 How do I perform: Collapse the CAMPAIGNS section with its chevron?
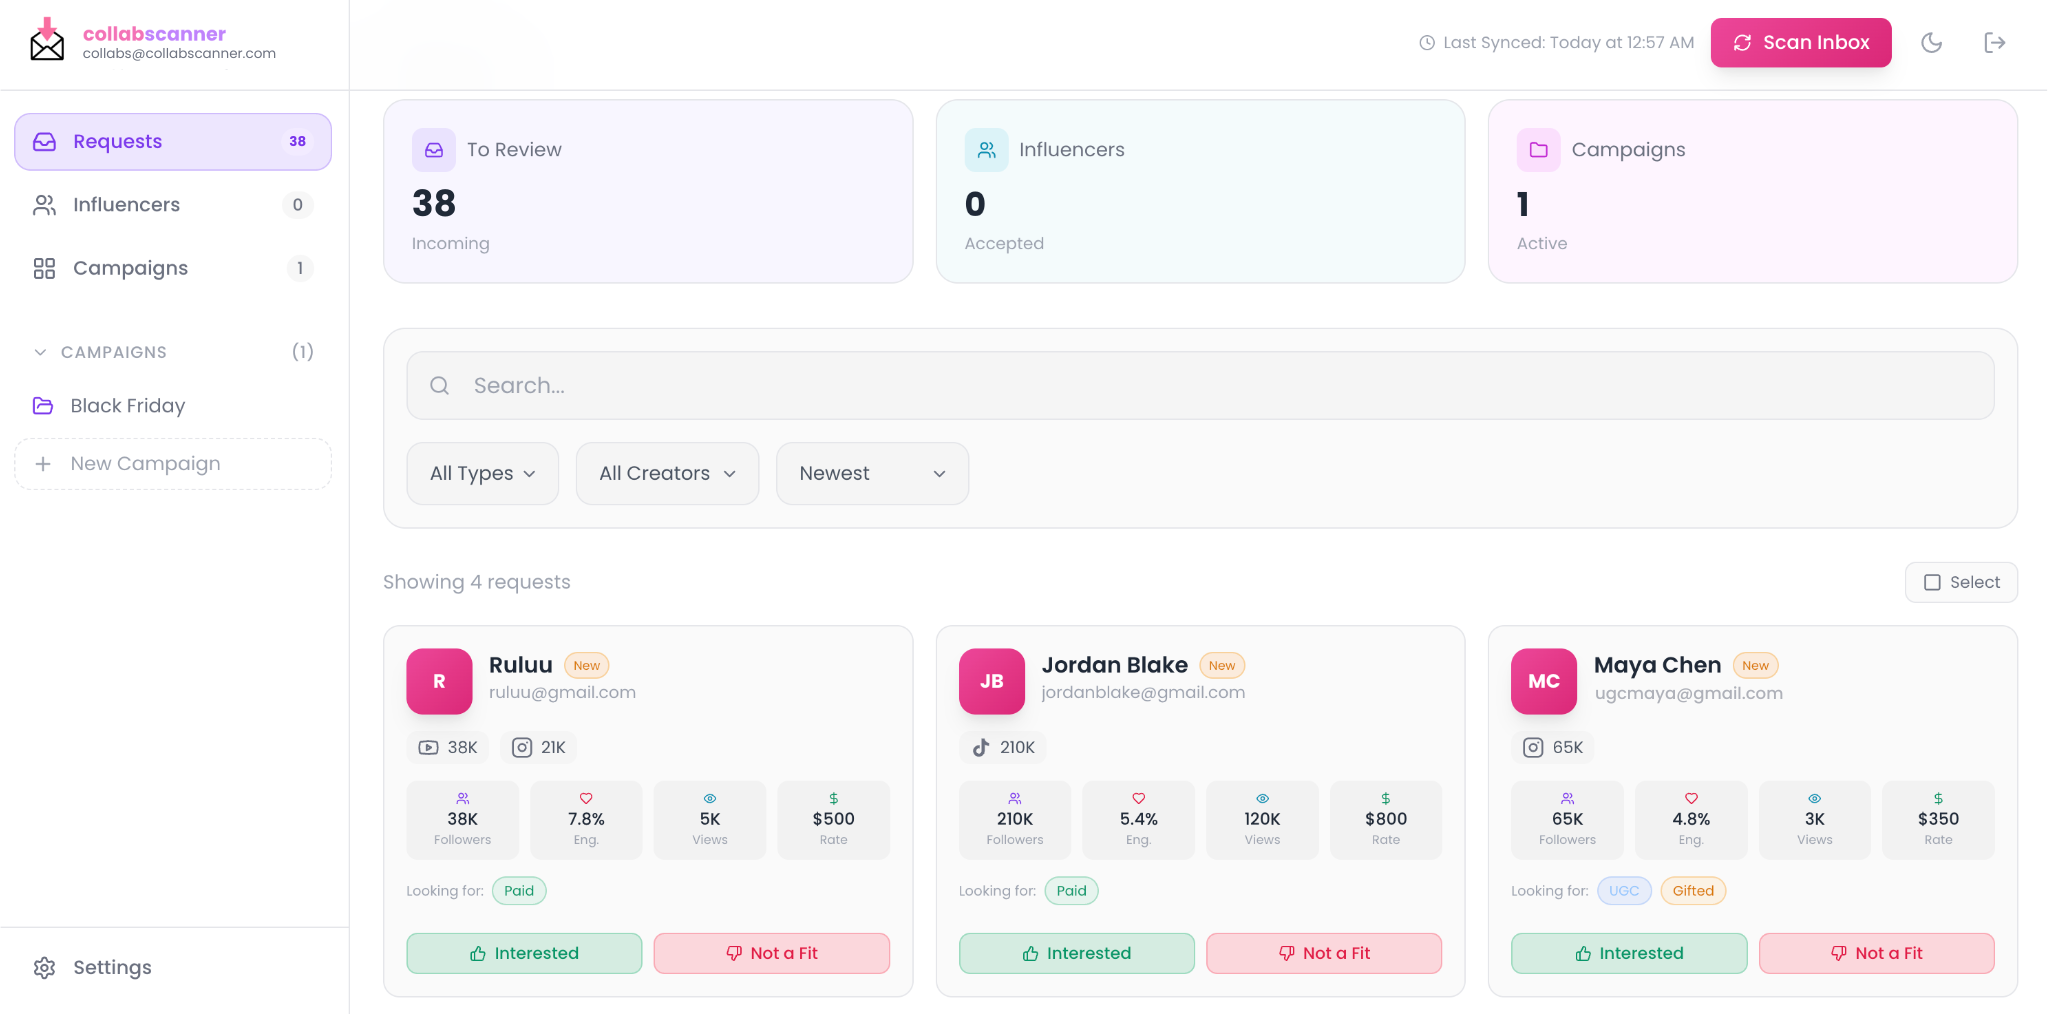39,352
